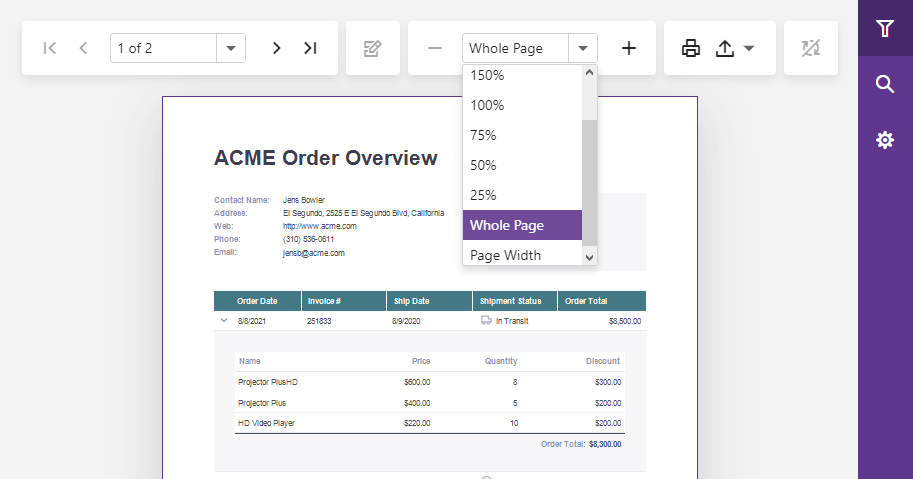Choose Page Width zoom option

click(x=522, y=255)
